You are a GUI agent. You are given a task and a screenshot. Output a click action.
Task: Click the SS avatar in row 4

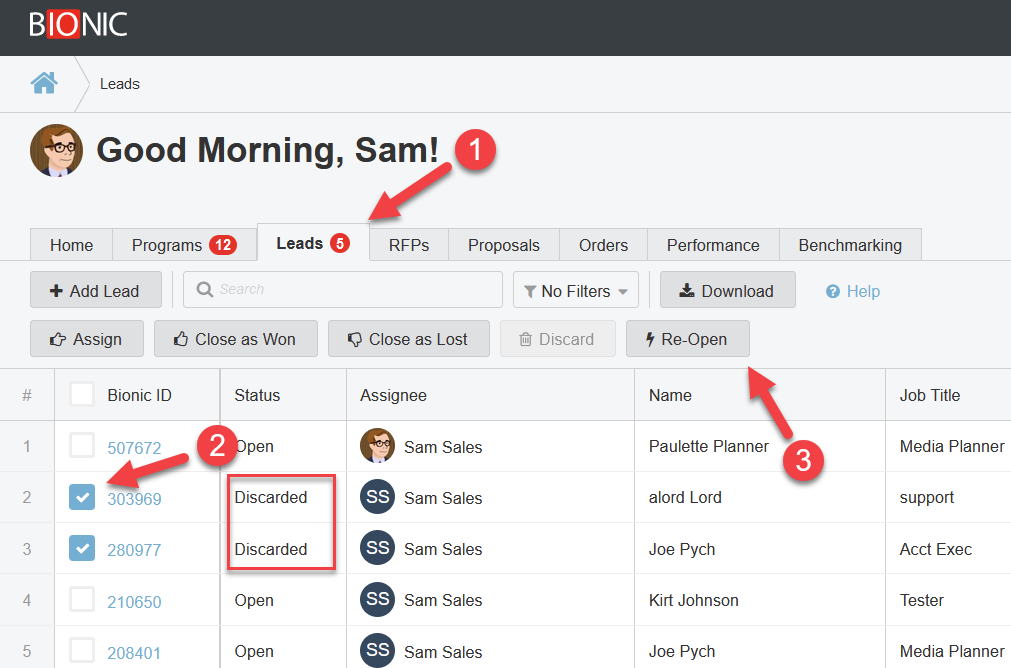click(x=377, y=600)
